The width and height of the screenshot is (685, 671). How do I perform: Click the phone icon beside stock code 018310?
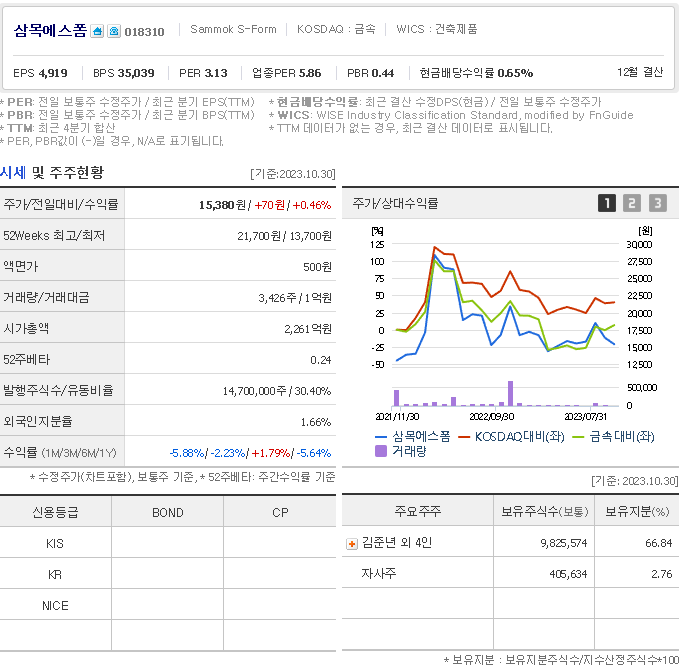point(114,31)
